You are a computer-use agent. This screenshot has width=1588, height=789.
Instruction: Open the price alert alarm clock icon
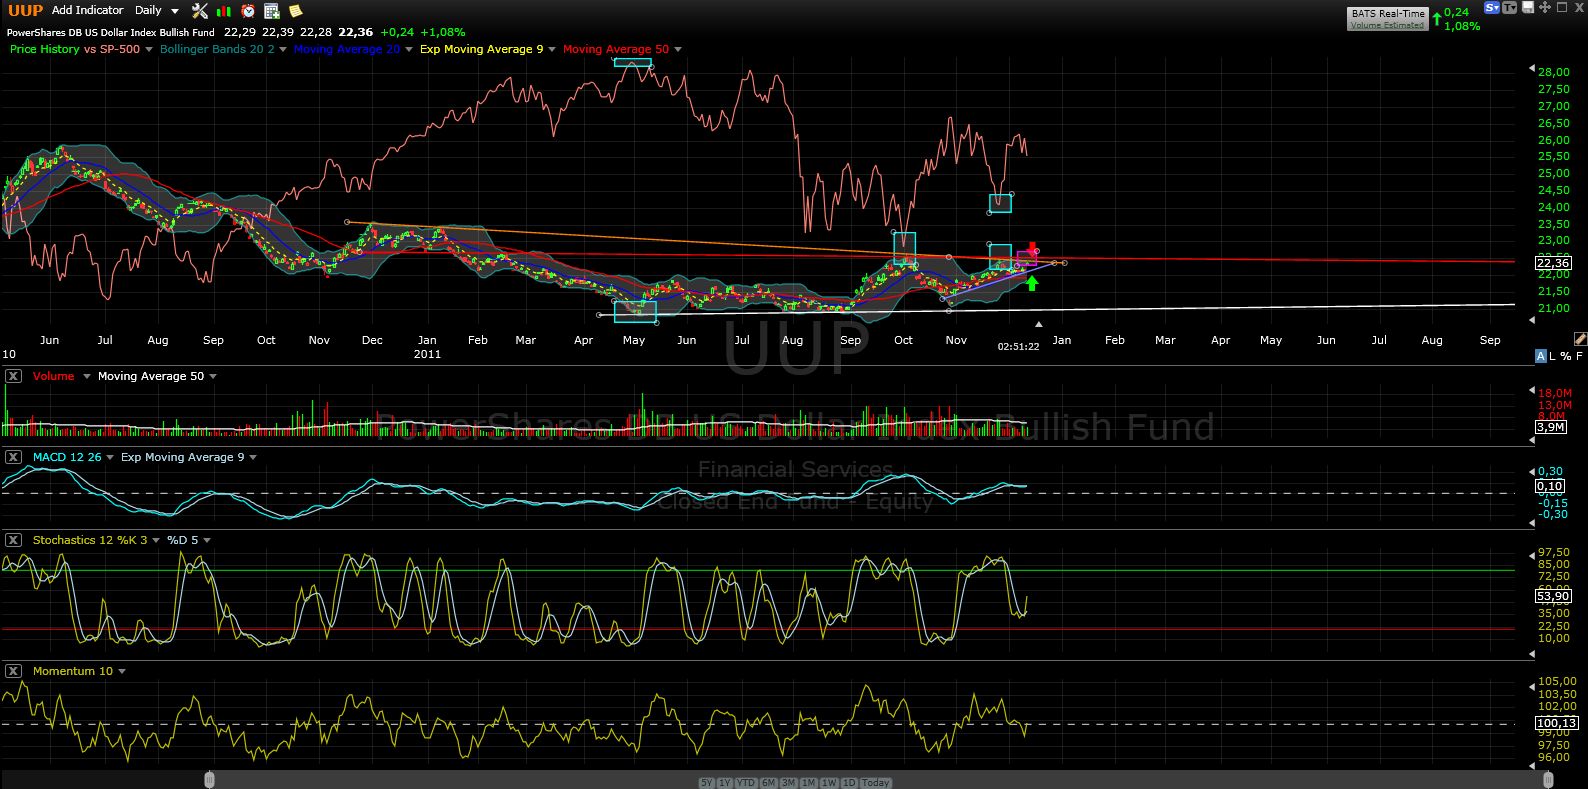tap(247, 11)
